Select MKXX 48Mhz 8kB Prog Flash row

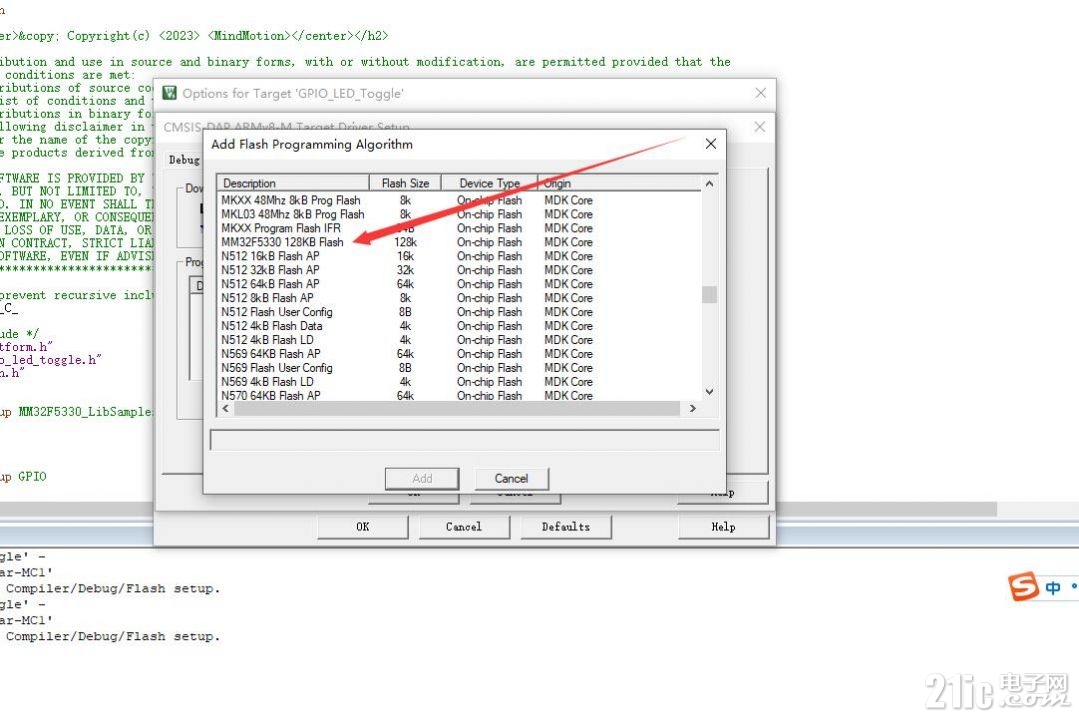pyautogui.click(x=460, y=200)
